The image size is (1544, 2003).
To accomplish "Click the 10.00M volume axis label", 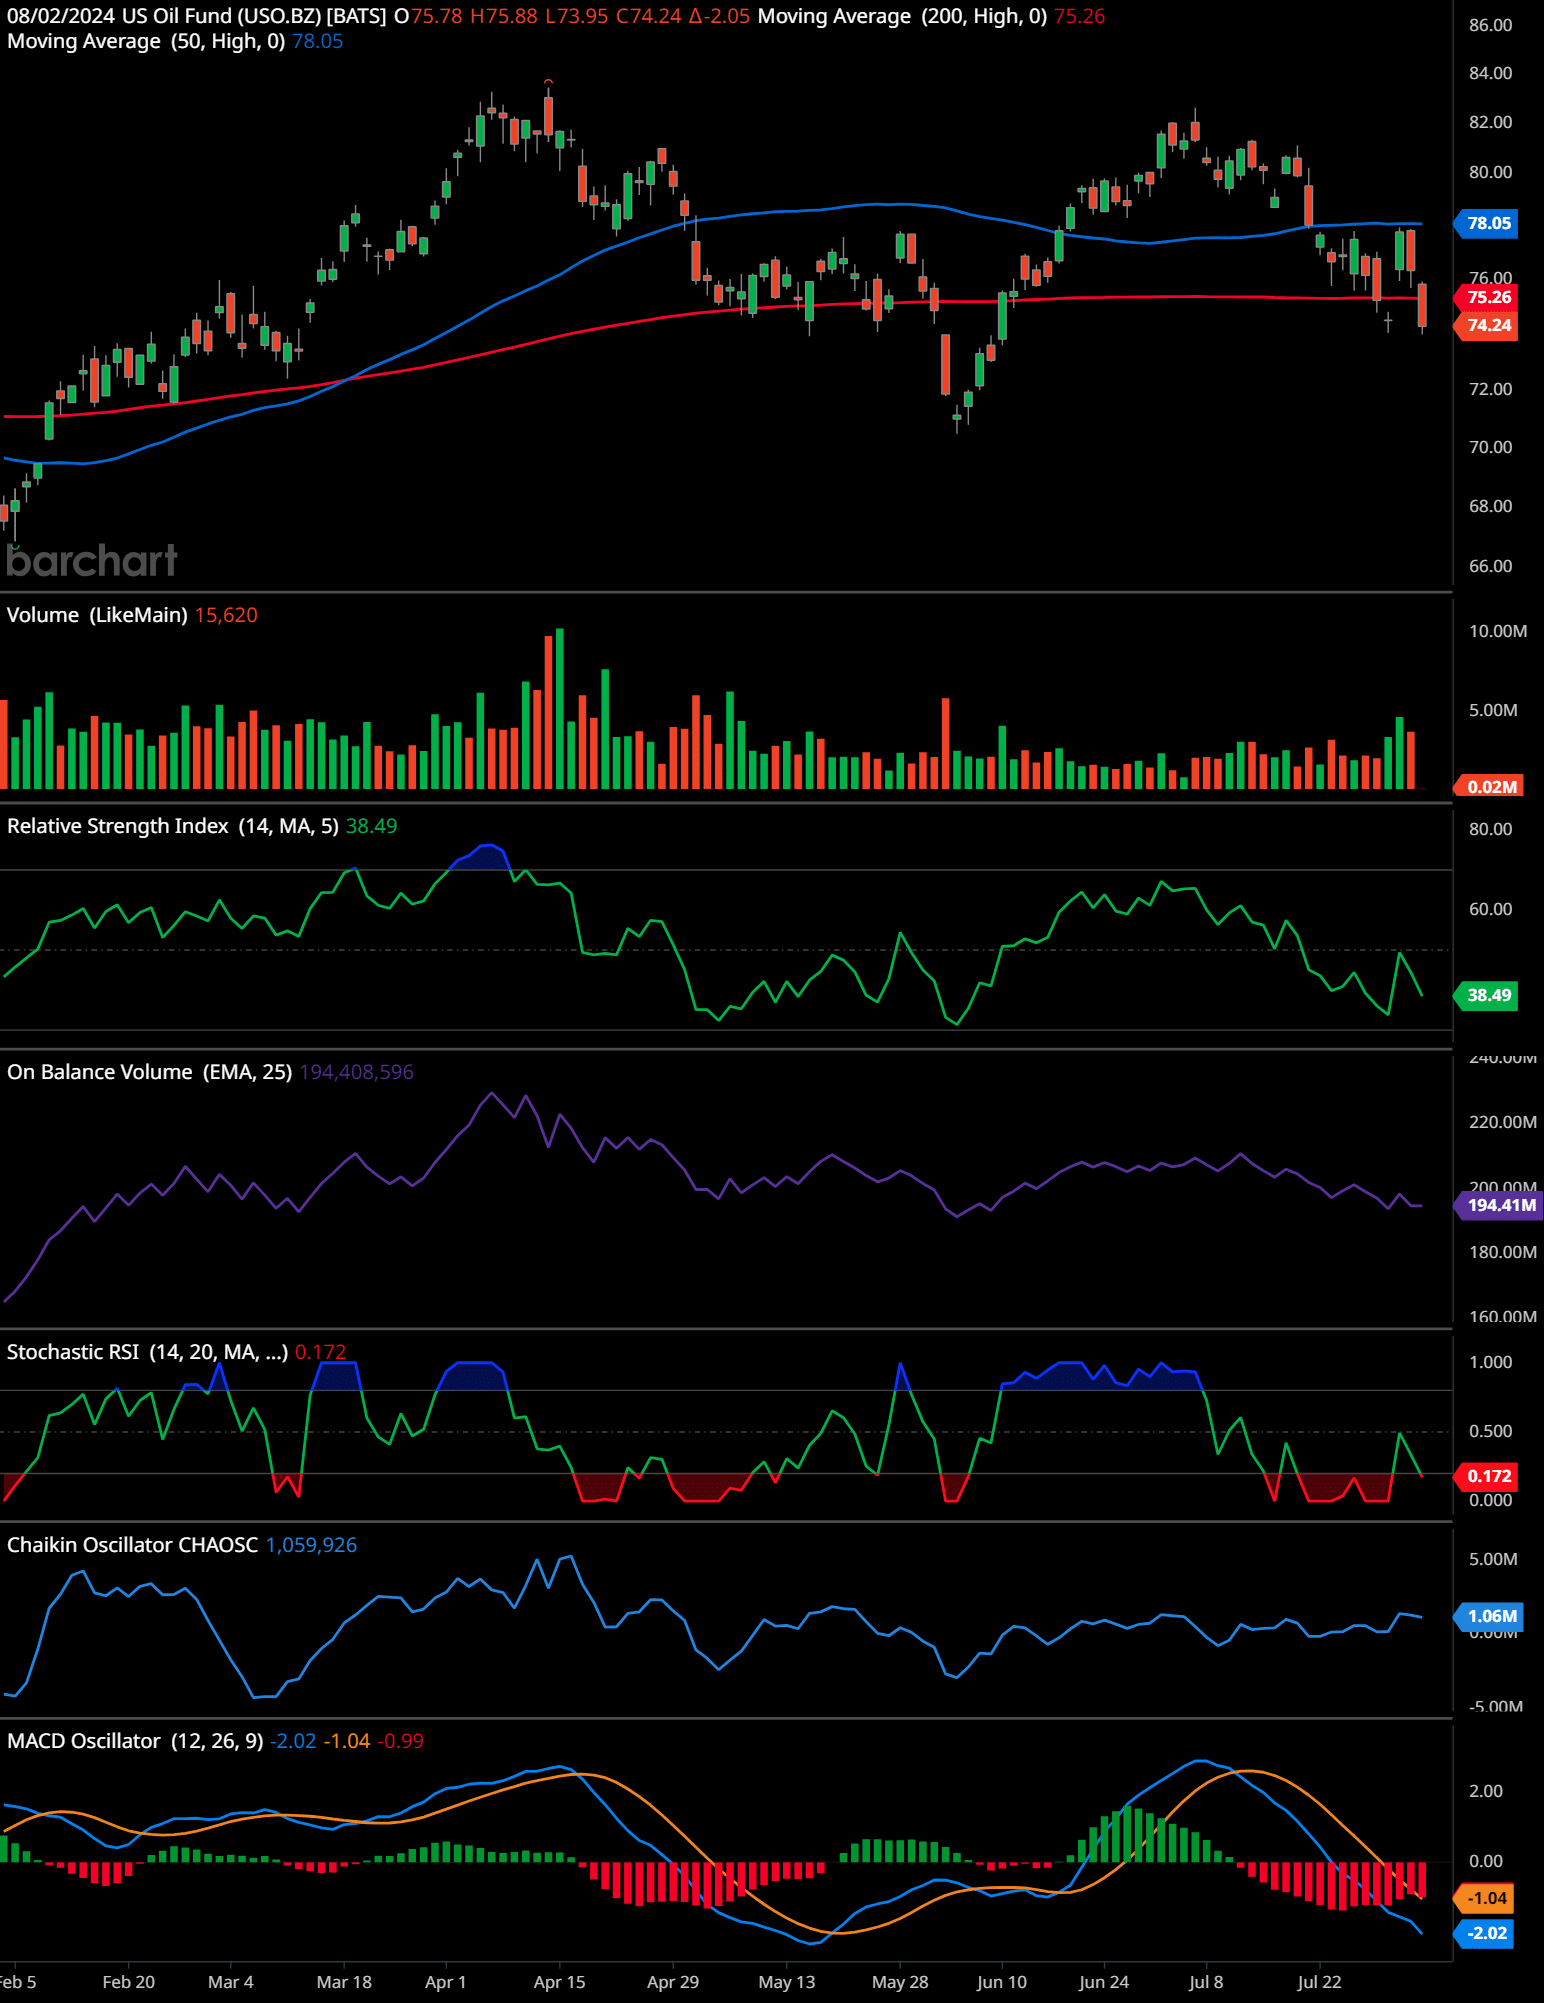I will [x=1497, y=631].
